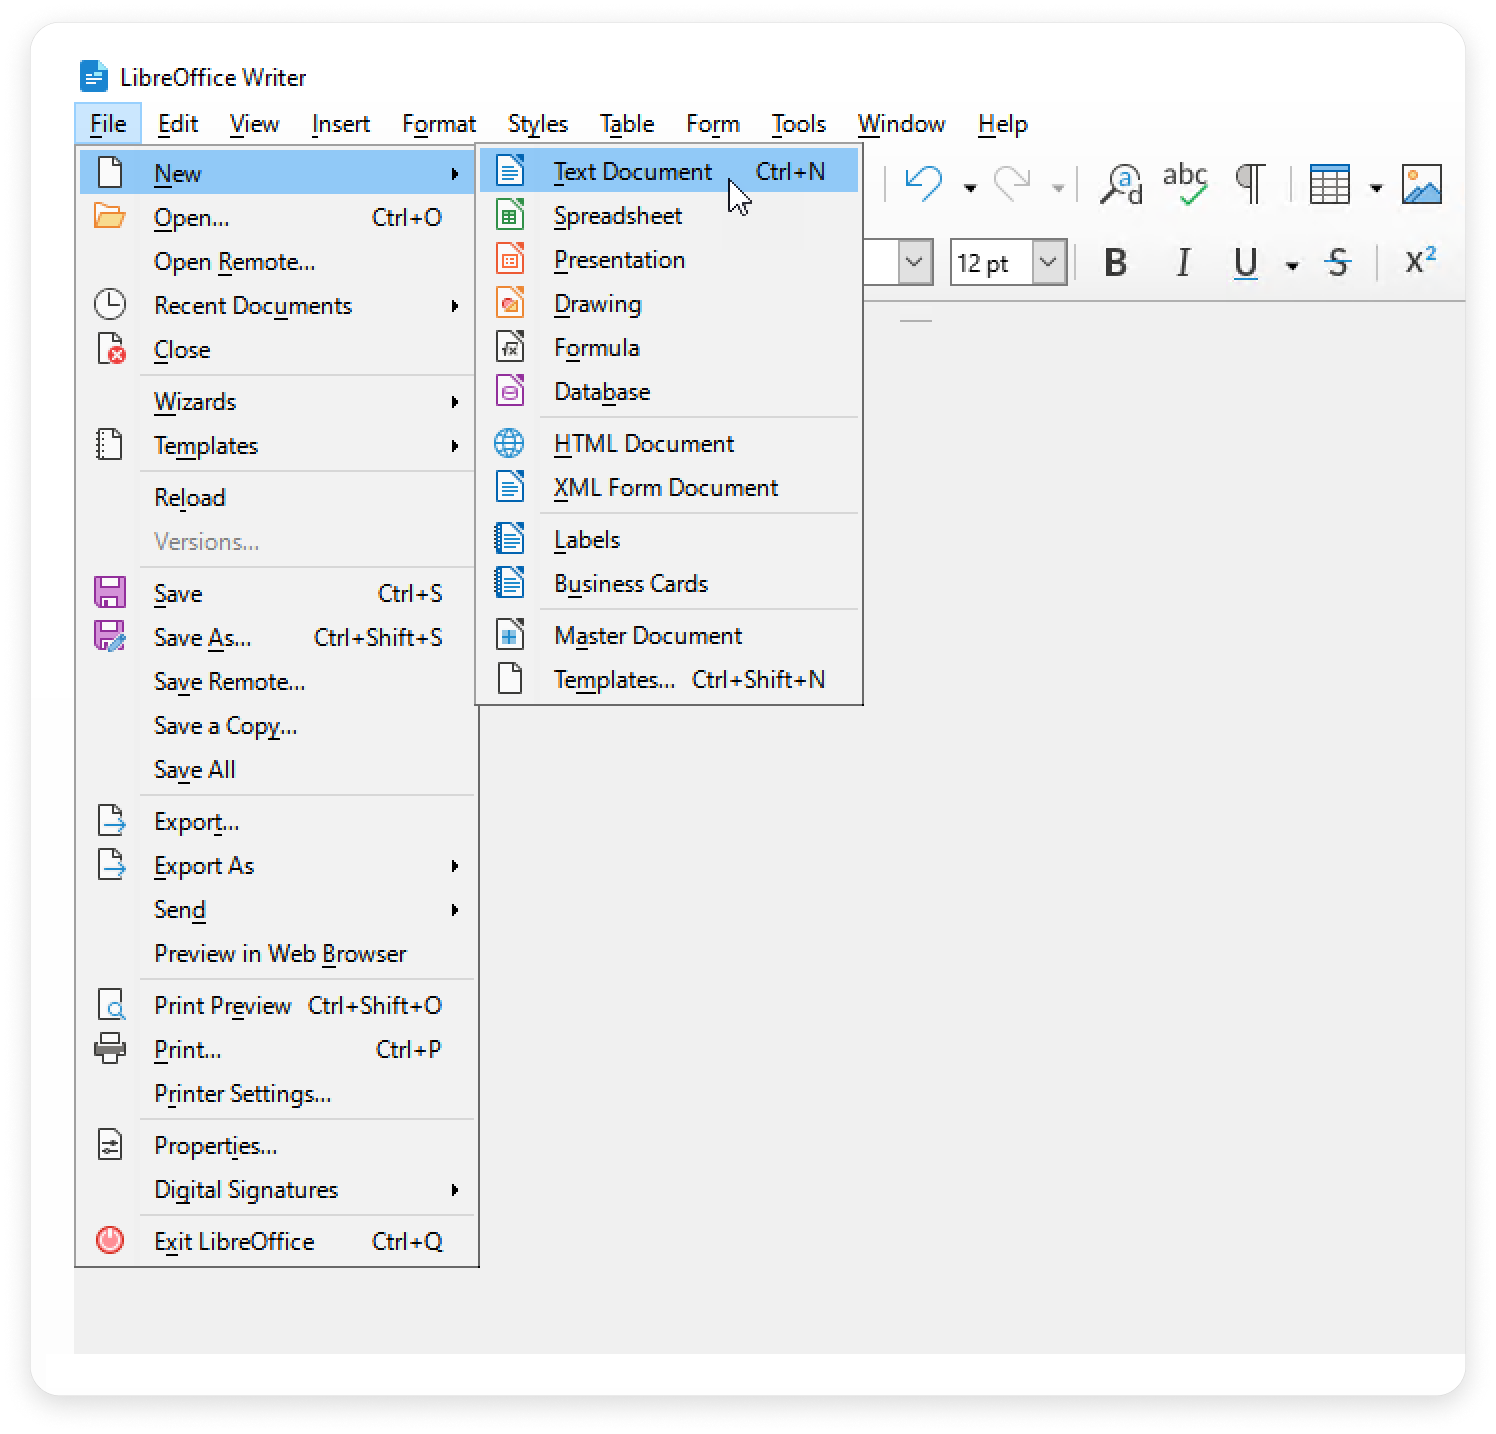Click the Superscript icon
Viewport: 1496px width, 1434px height.
tap(1420, 261)
